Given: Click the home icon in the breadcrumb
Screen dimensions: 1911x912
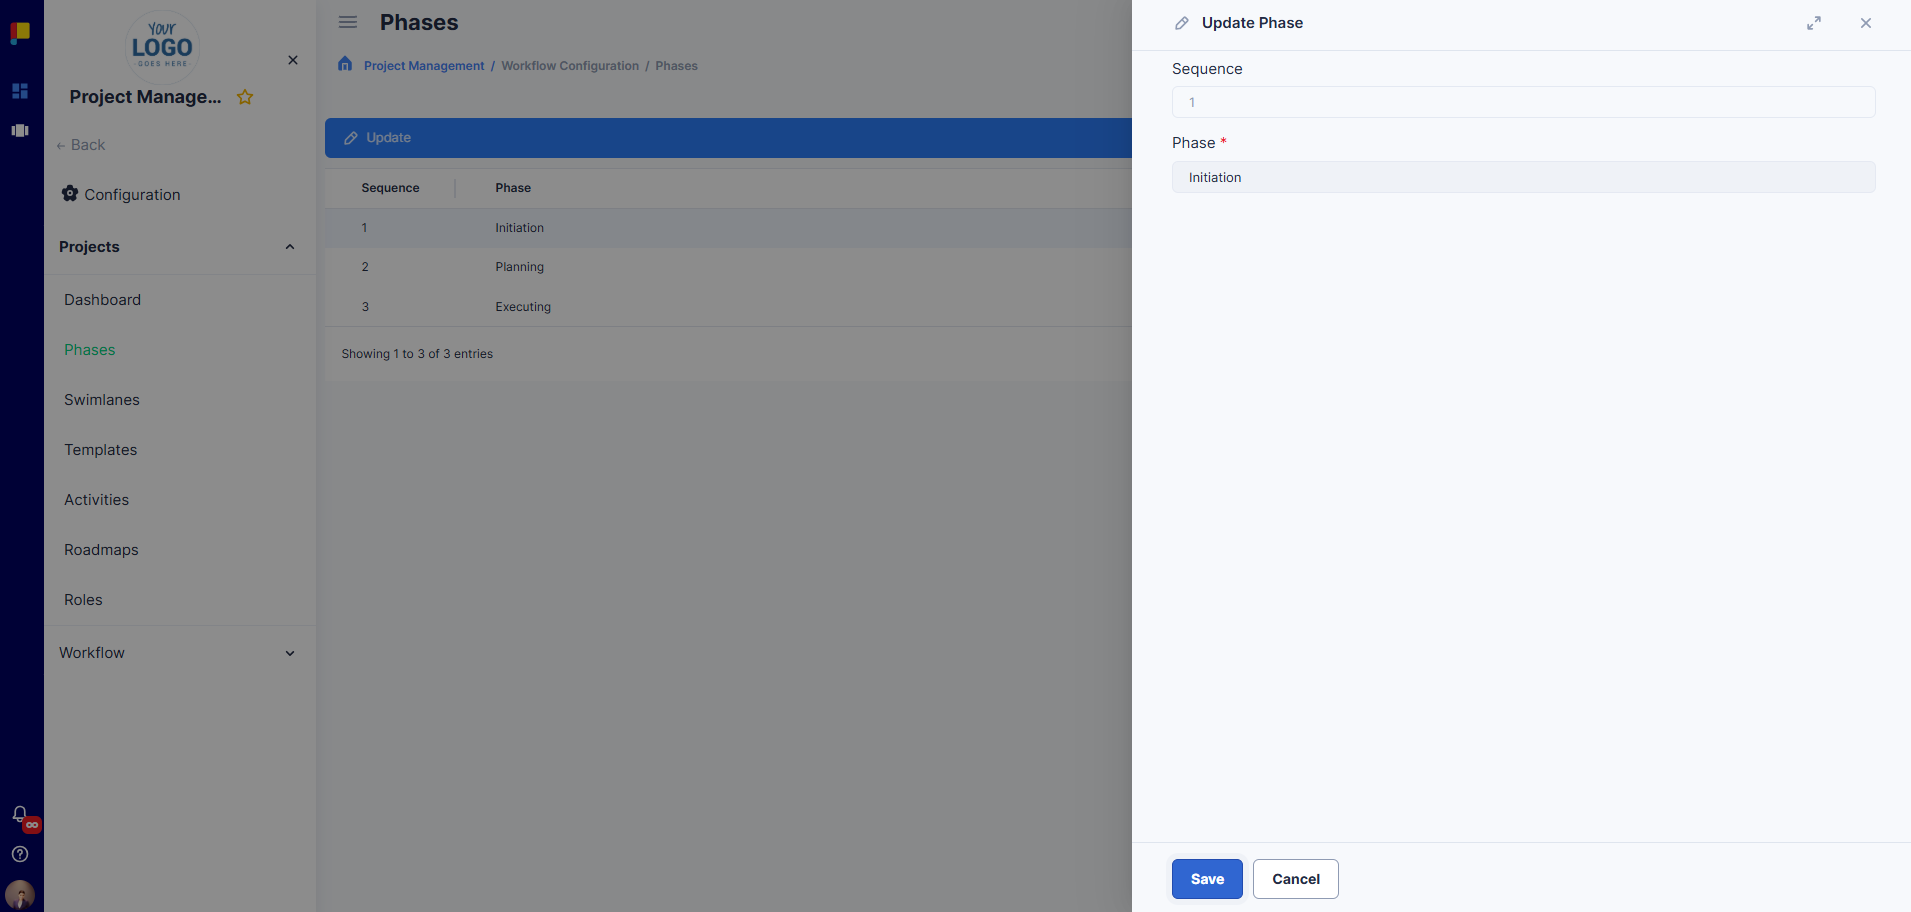Looking at the screenshot, I should 345,64.
